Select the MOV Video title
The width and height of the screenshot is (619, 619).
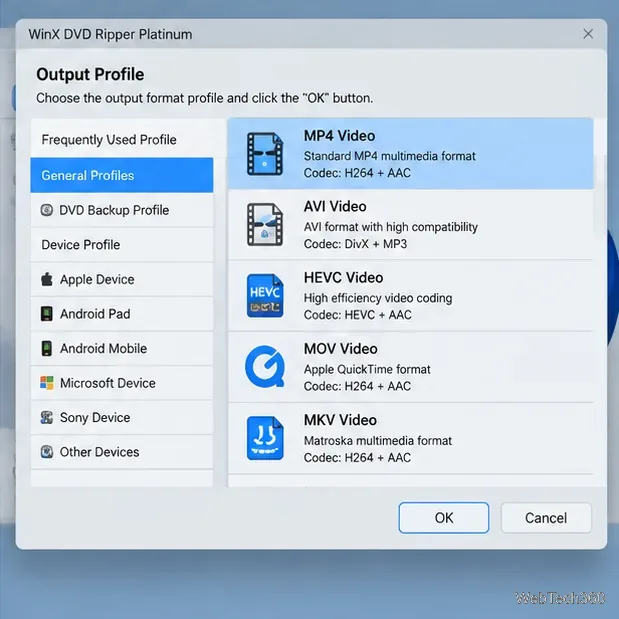[341, 349]
